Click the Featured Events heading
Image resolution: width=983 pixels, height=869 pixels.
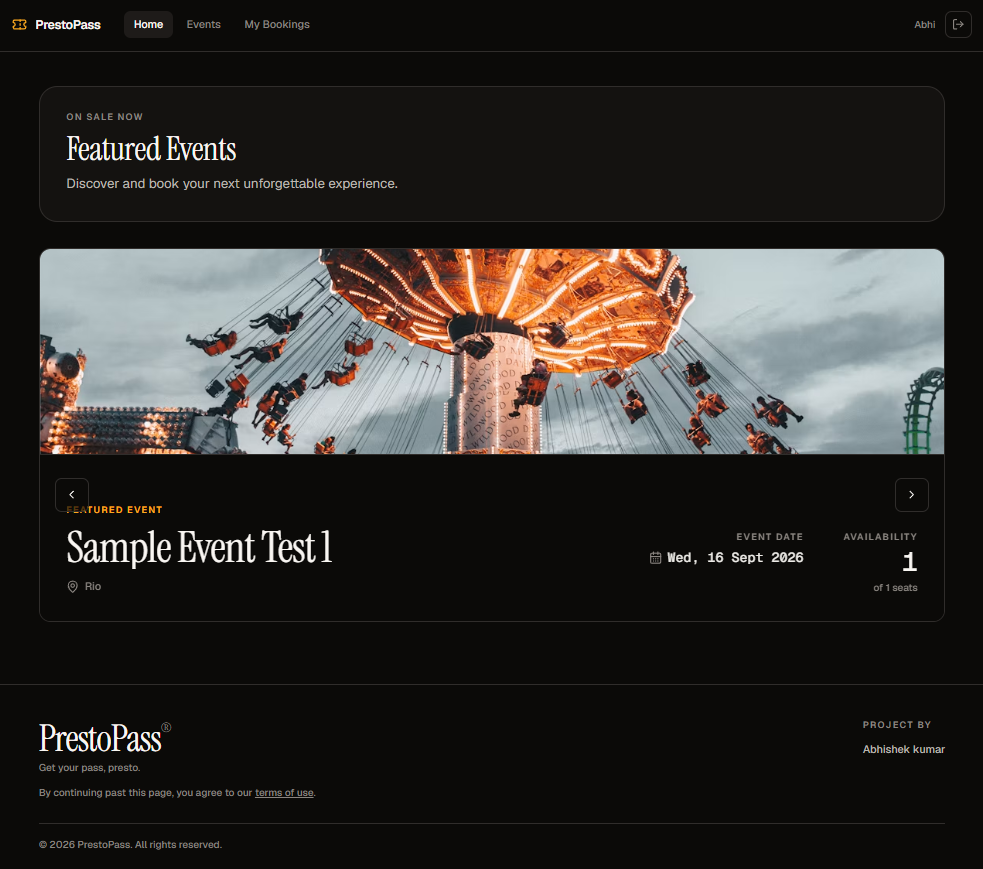click(151, 149)
